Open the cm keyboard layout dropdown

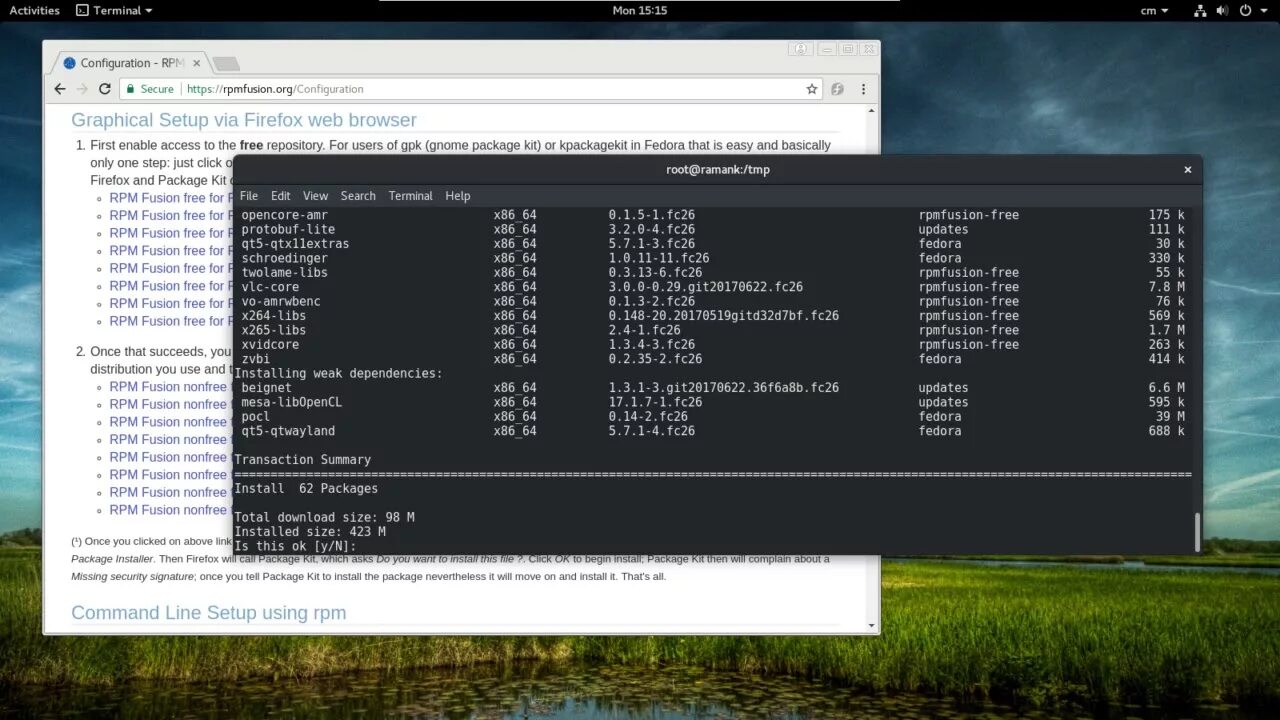[1154, 10]
